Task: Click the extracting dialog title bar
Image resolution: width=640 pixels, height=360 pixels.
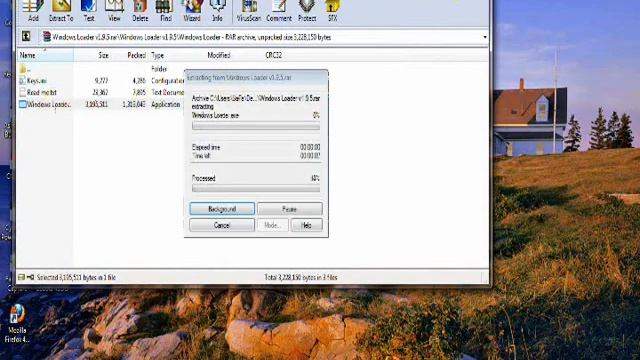Action: pyautogui.click(x=256, y=77)
